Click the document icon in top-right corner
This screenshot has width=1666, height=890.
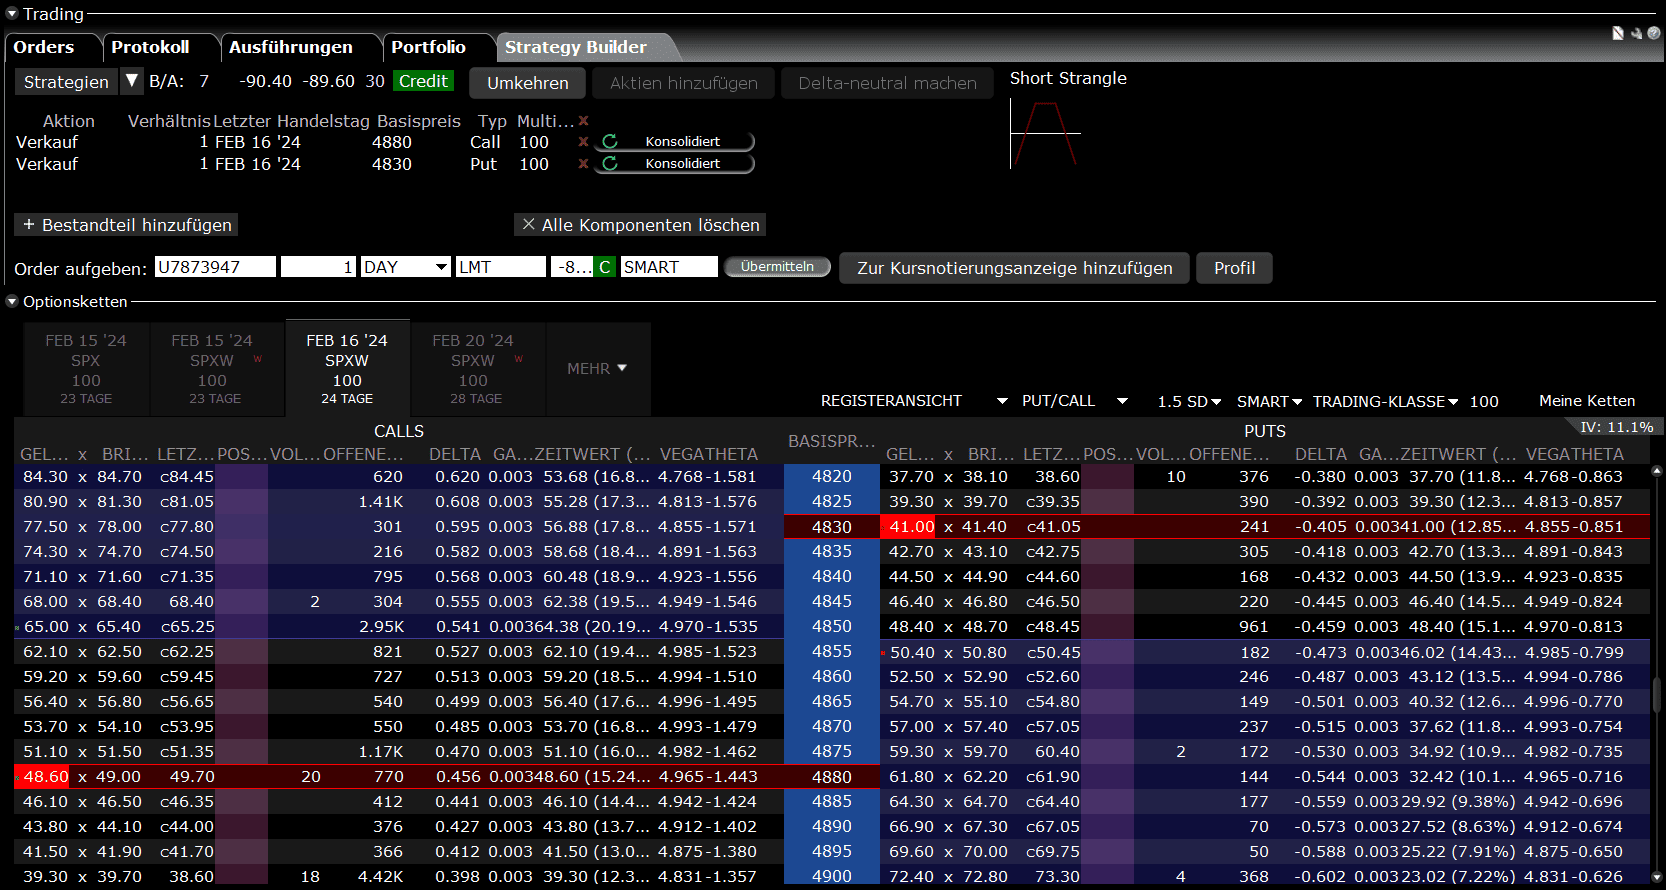click(x=1618, y=33)
